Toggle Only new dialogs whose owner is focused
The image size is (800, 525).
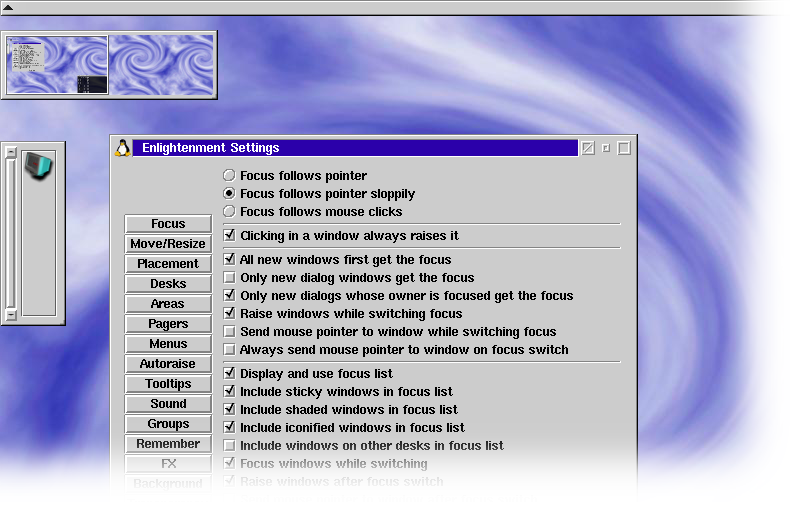pyautogui.click(x=230, y=295)
